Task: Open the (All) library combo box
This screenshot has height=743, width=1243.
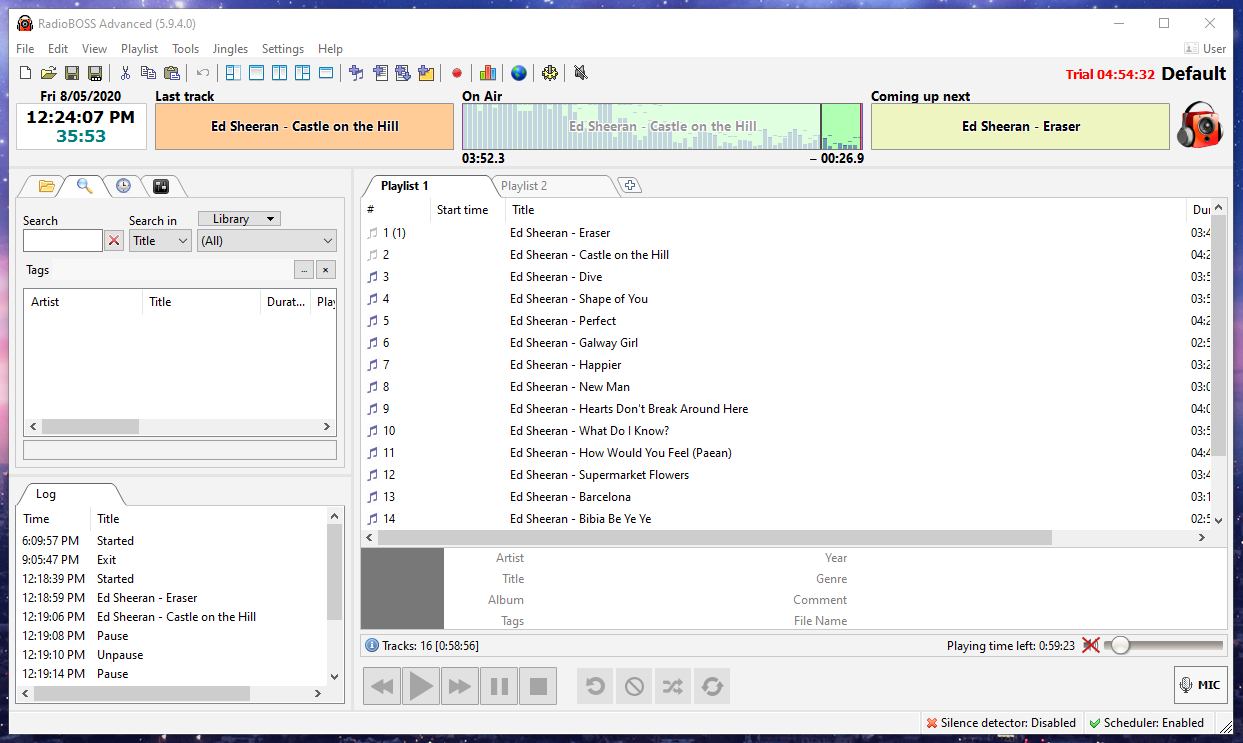Action: pos(267,241)
